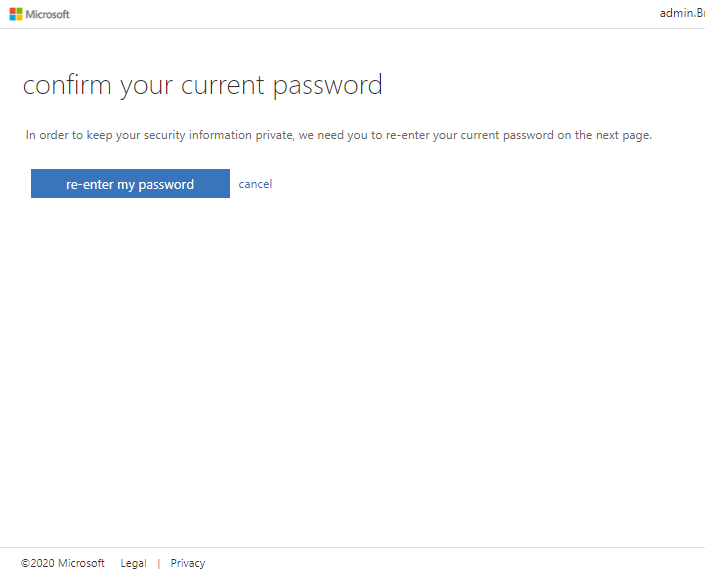
Task: Open the Legal link in footer
Action: coord(134,563)
